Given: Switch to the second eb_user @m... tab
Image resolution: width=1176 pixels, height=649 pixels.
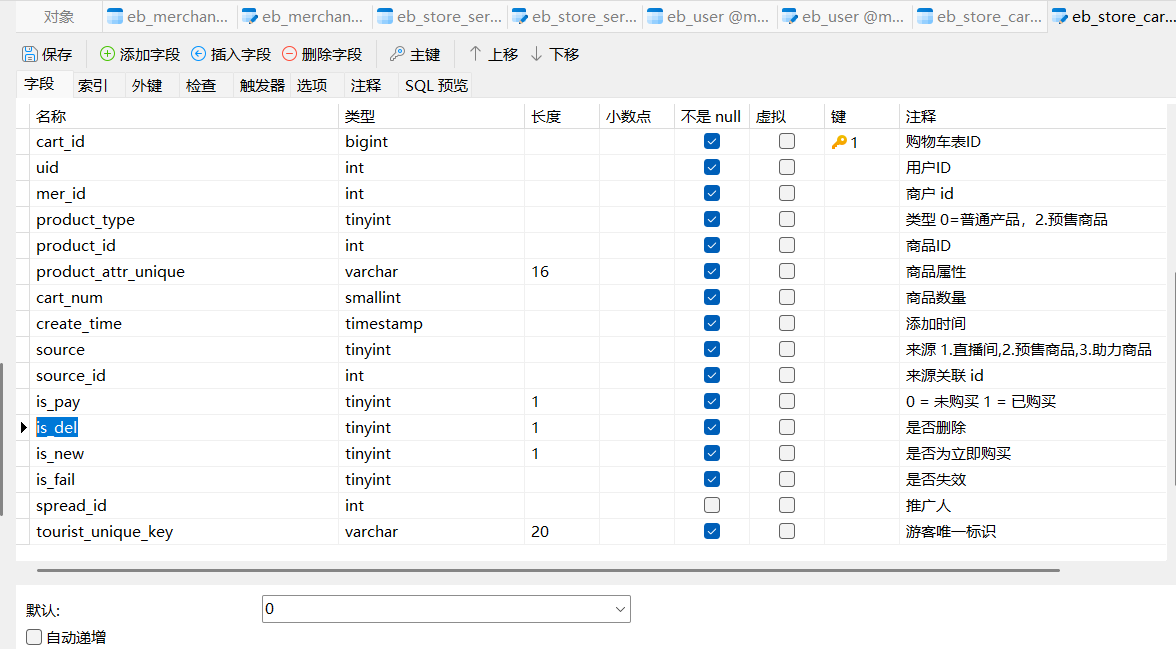Looking at the screenshot, I should 844,17.
